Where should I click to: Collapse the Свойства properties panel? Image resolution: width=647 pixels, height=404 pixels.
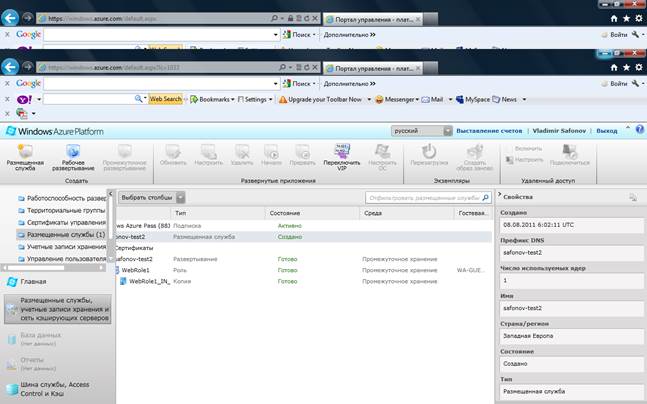click(x=499, y=194)
